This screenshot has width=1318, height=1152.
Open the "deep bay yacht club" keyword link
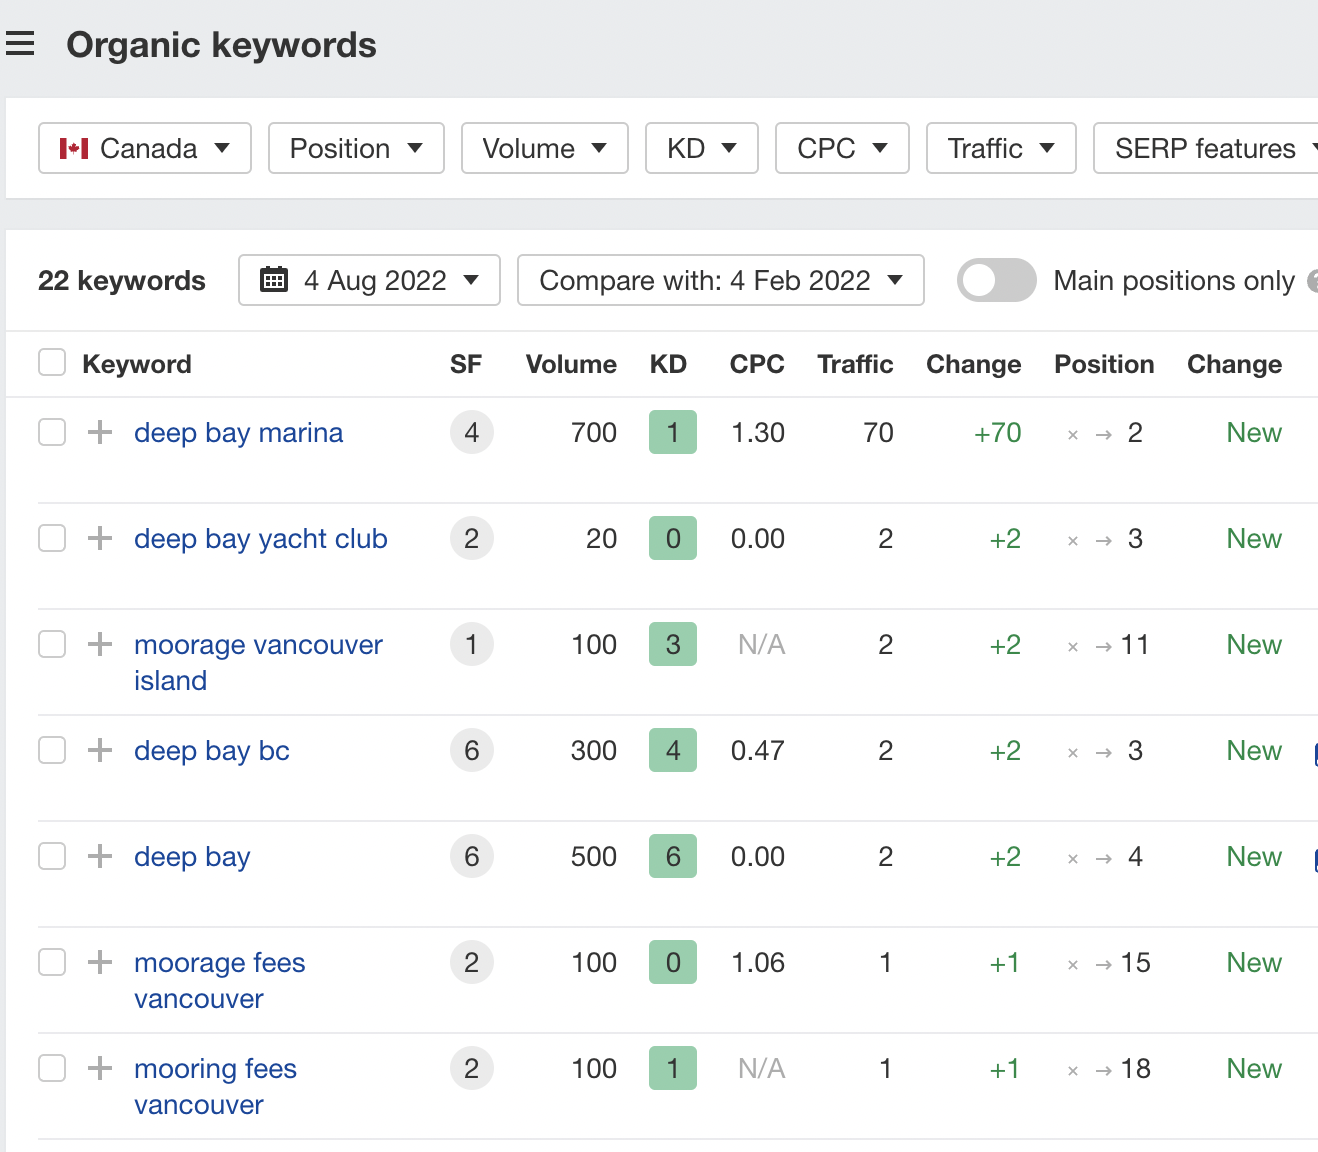[x=260, y=538]
